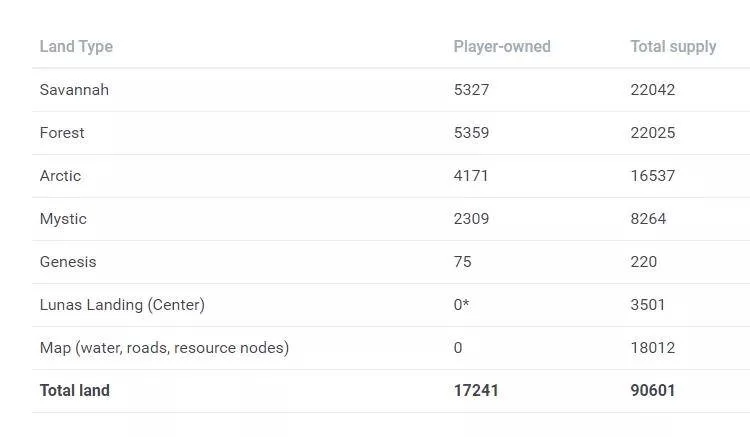
Task: Click the Lunas Landing (Center) label
Action: 122,305
